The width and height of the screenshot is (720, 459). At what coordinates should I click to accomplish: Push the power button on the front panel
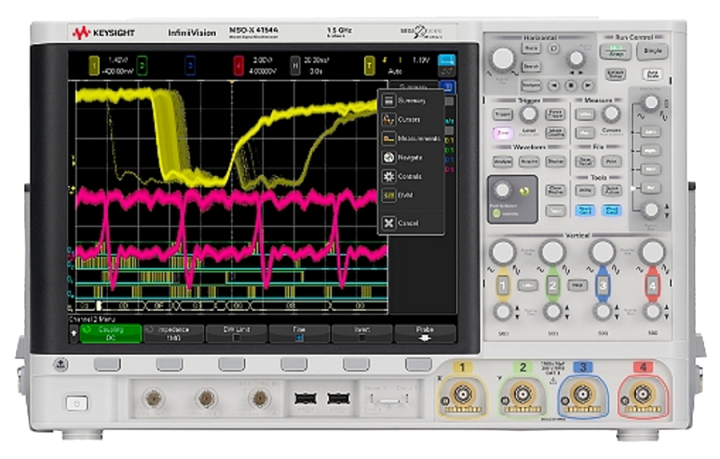[77, 403]
